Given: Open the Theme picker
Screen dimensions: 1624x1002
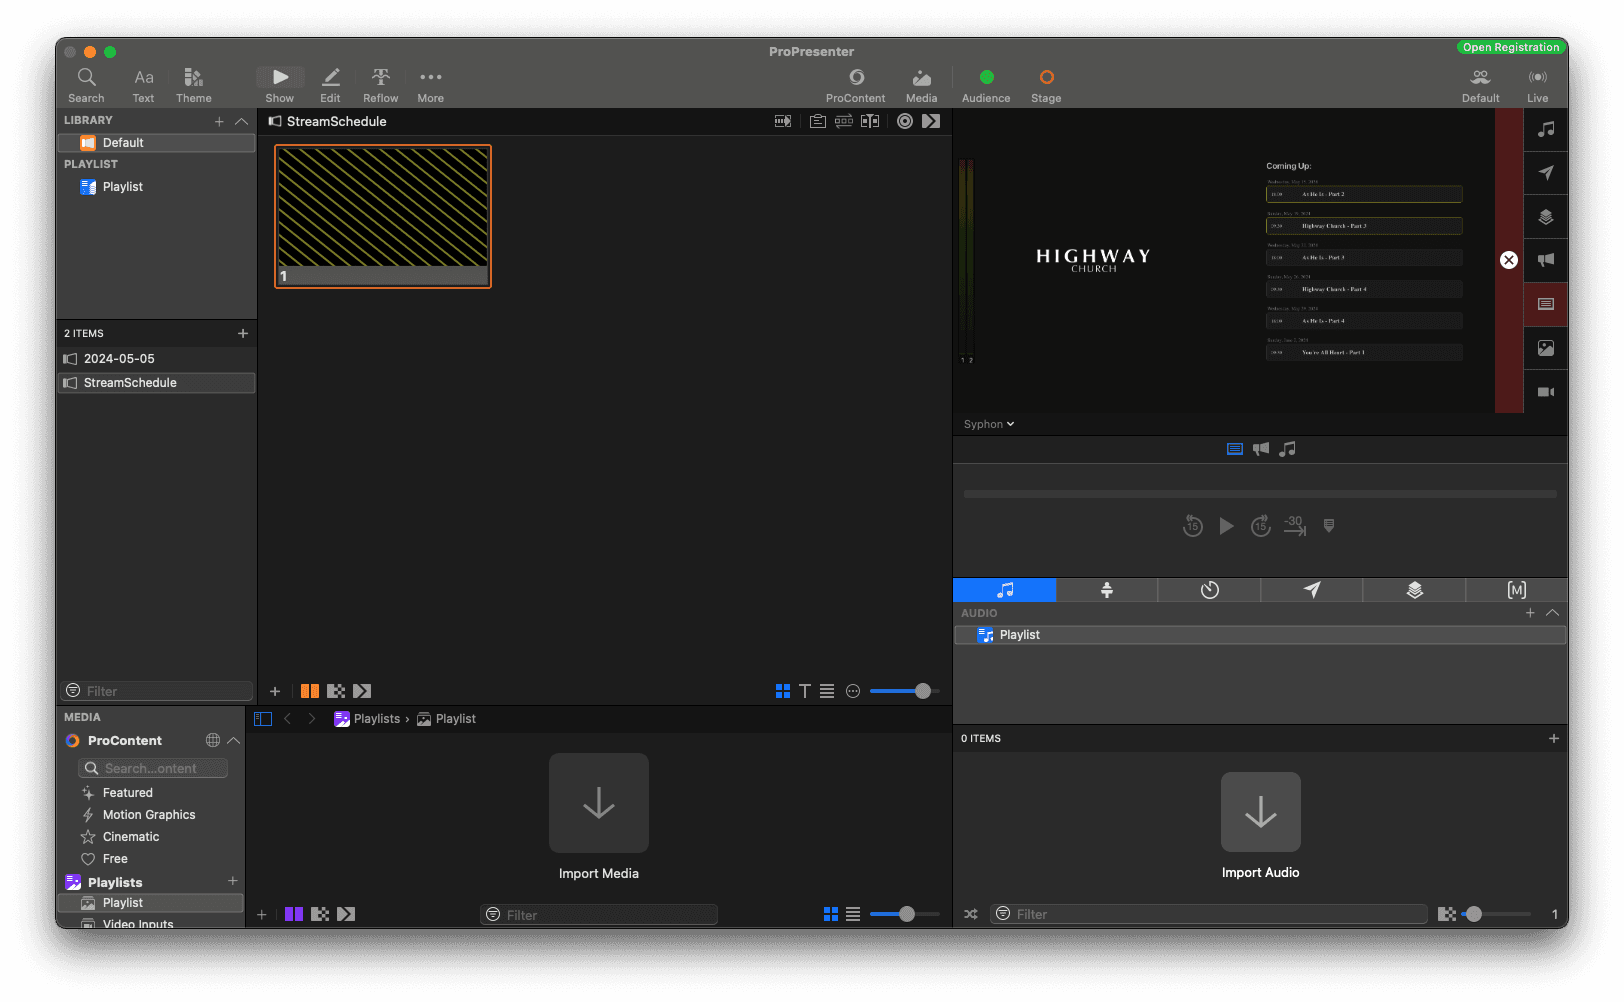Looking at the screenshot, I should (194, 85).
